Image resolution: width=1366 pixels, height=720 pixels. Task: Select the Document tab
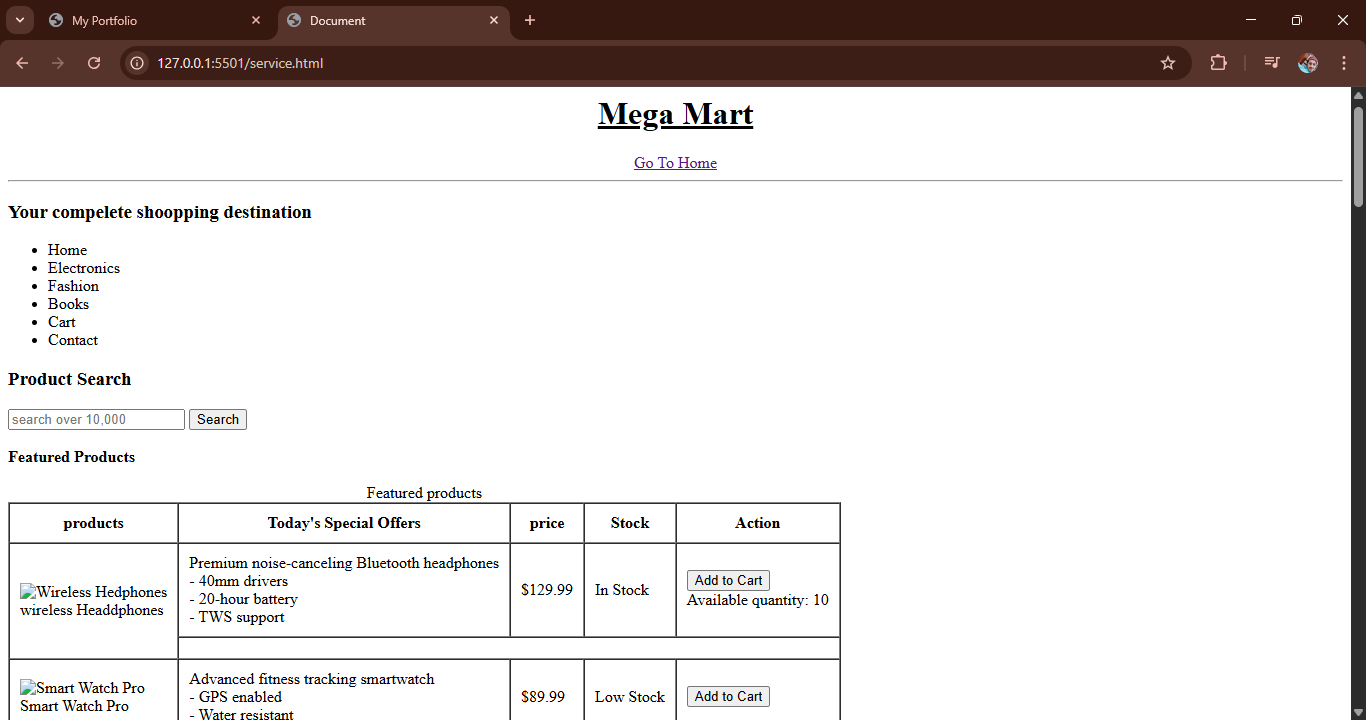[x=380, y=20]
